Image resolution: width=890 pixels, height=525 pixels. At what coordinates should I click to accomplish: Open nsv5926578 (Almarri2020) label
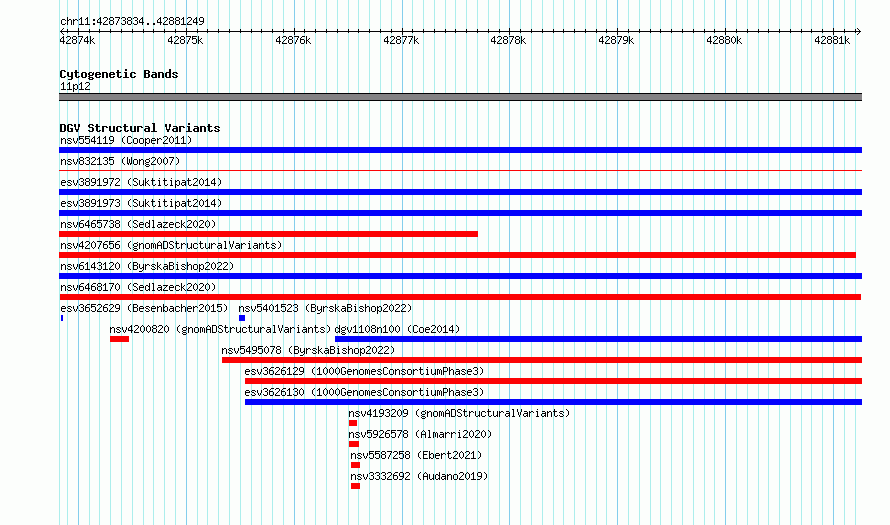pyautogui.click(x=420, y=434)
